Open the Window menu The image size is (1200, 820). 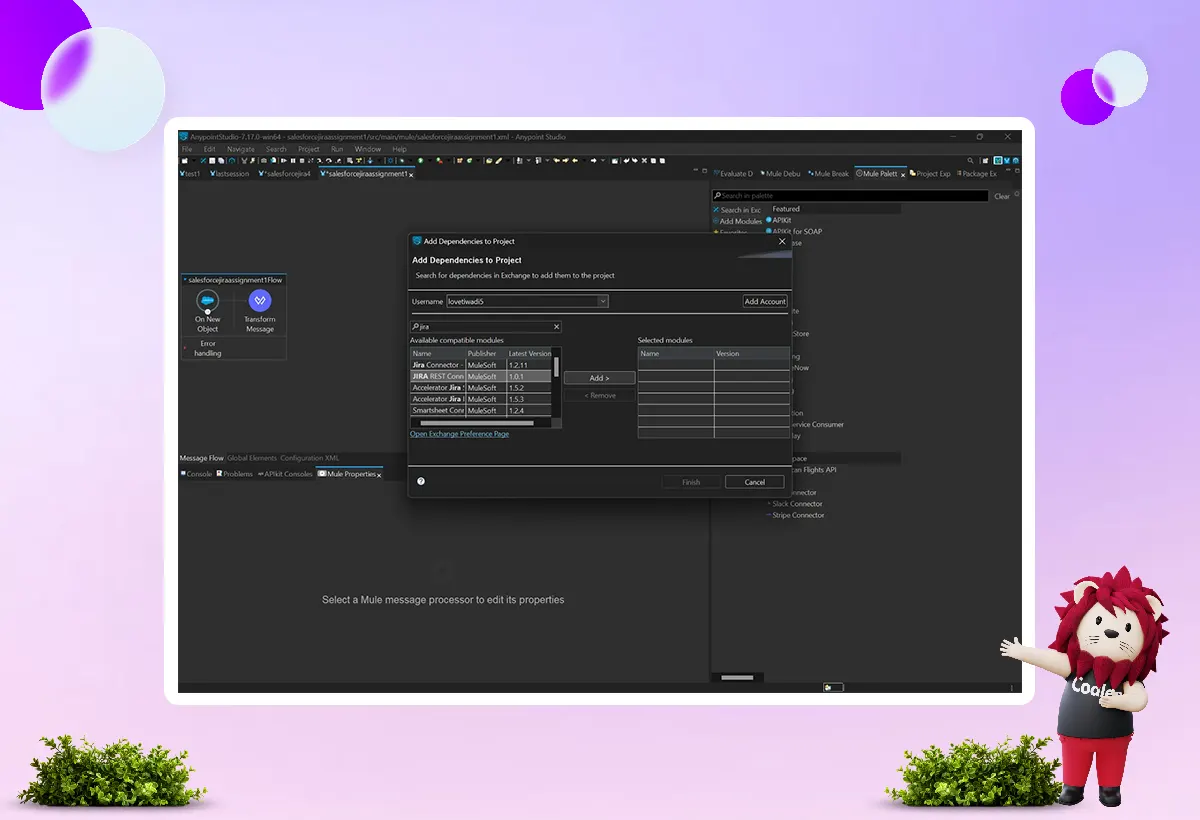pos(368,149)
